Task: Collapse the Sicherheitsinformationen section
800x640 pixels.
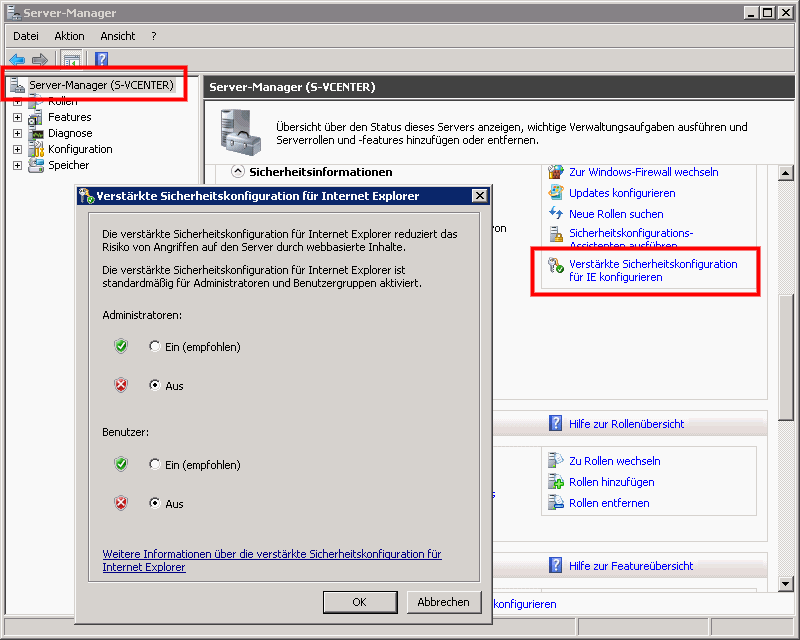Action: click(x=238, y=172)
